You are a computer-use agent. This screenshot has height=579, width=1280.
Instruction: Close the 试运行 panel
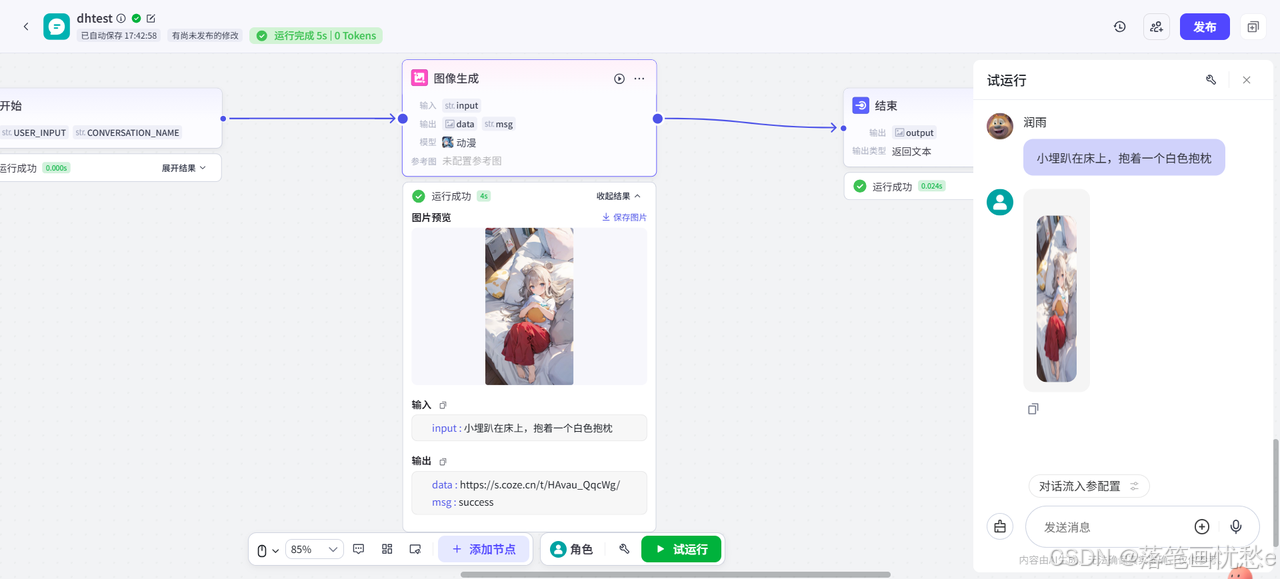tap(1246, 80)
